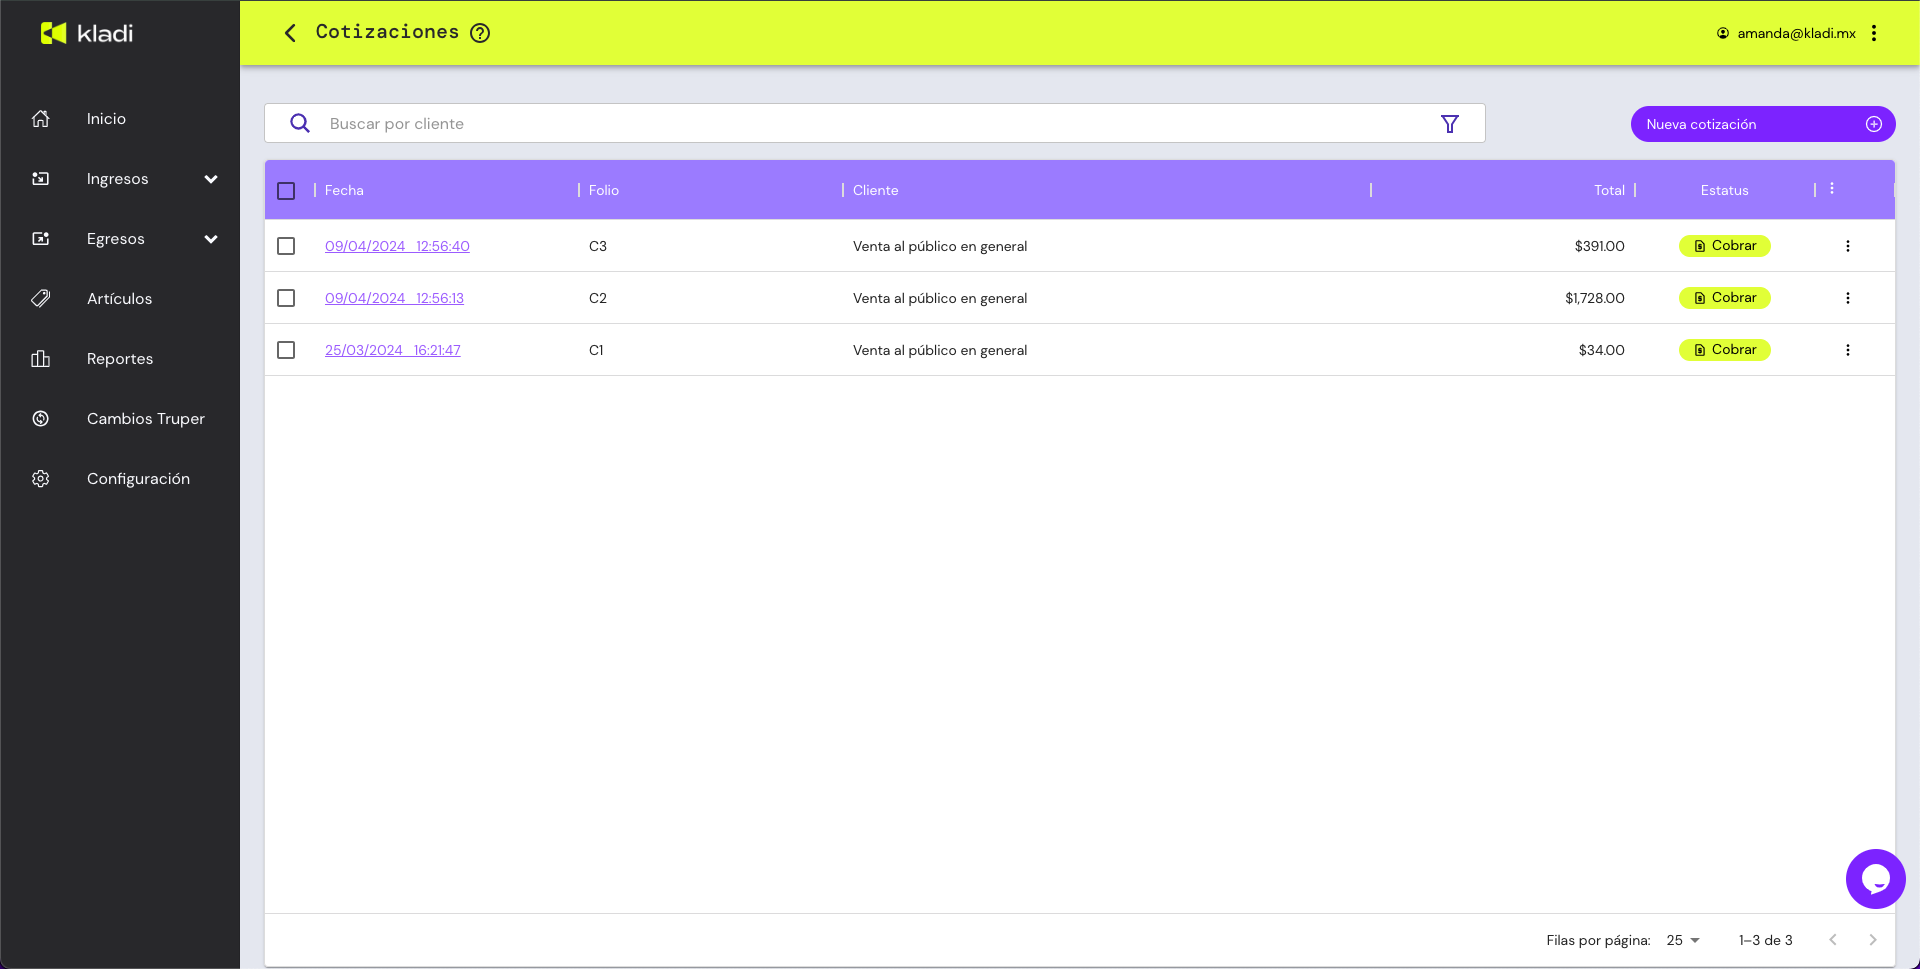Image resolution: width=1920 pixels, height=969 pixels.
Task: Check the box for quotation C2
Action: [286, 298]
